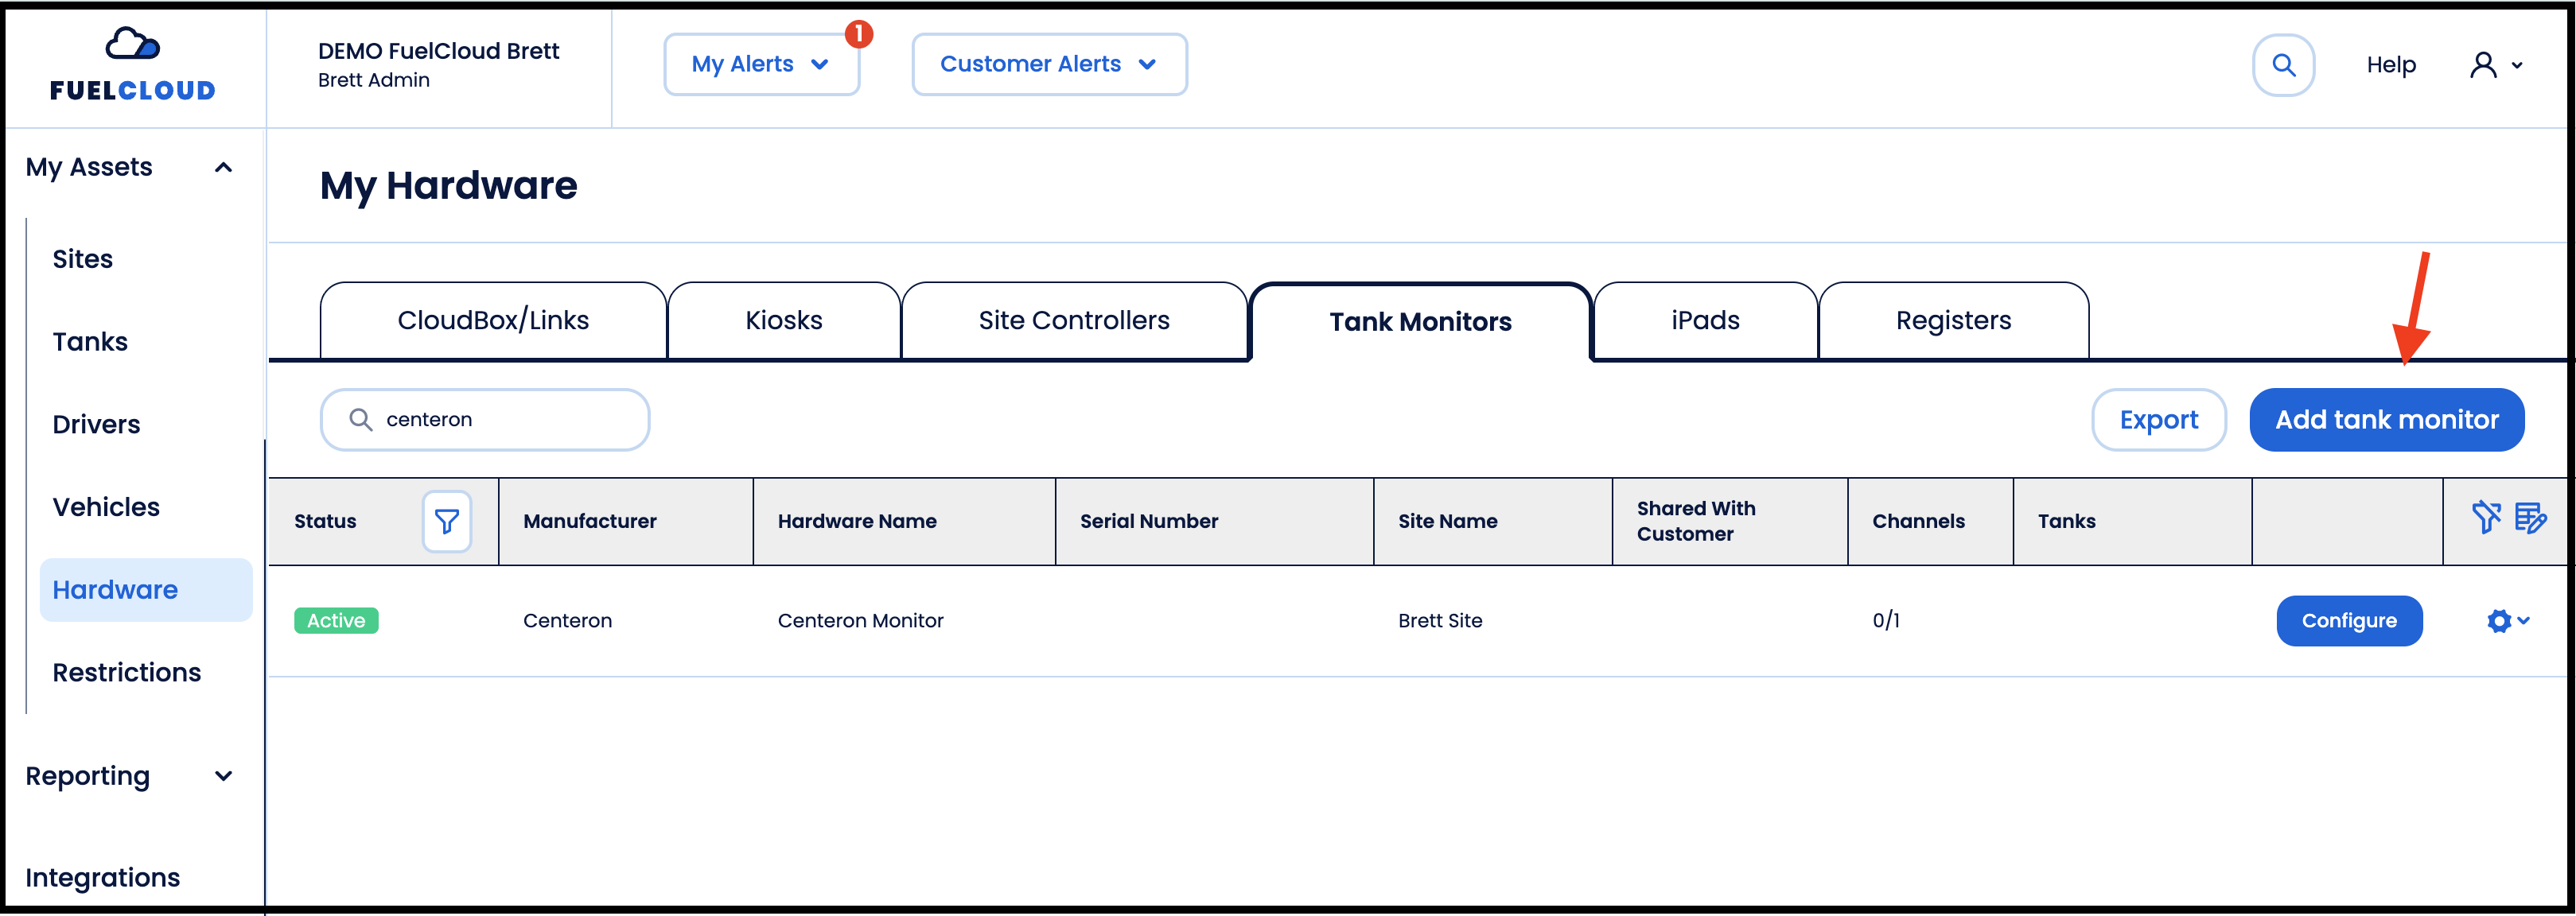
Task: Click the Serial Number column header
Action: click(1149, 521)
